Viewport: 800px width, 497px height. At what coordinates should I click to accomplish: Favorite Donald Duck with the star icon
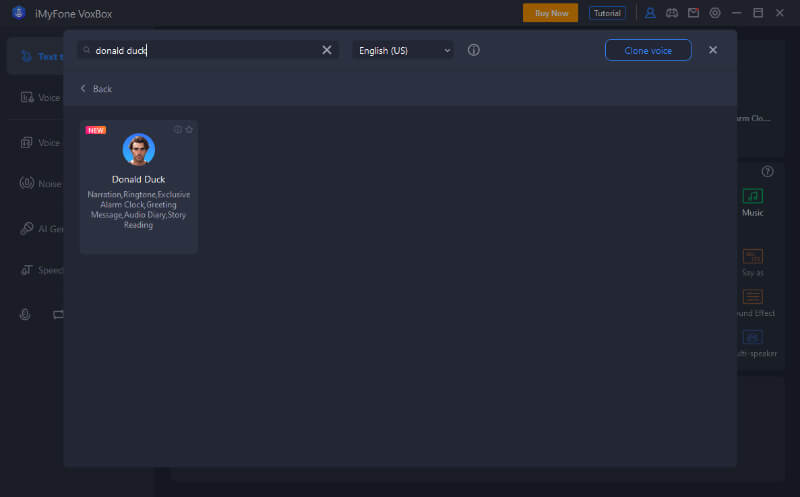pos(189,130)
